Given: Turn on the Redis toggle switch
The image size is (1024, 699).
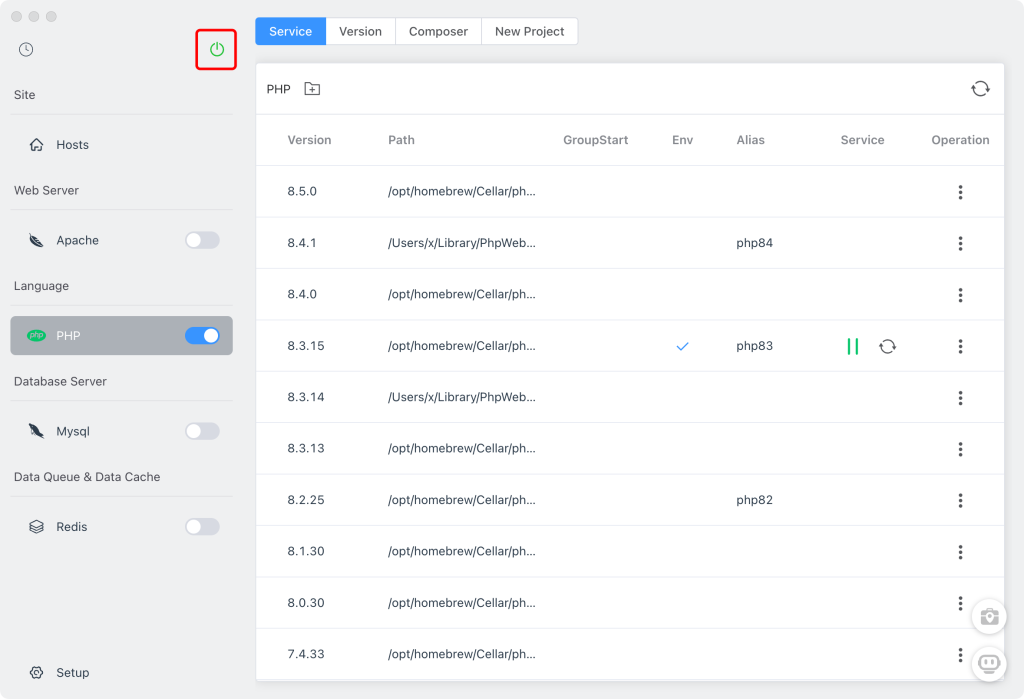Looking at the screenshot, I should (202, 527).
